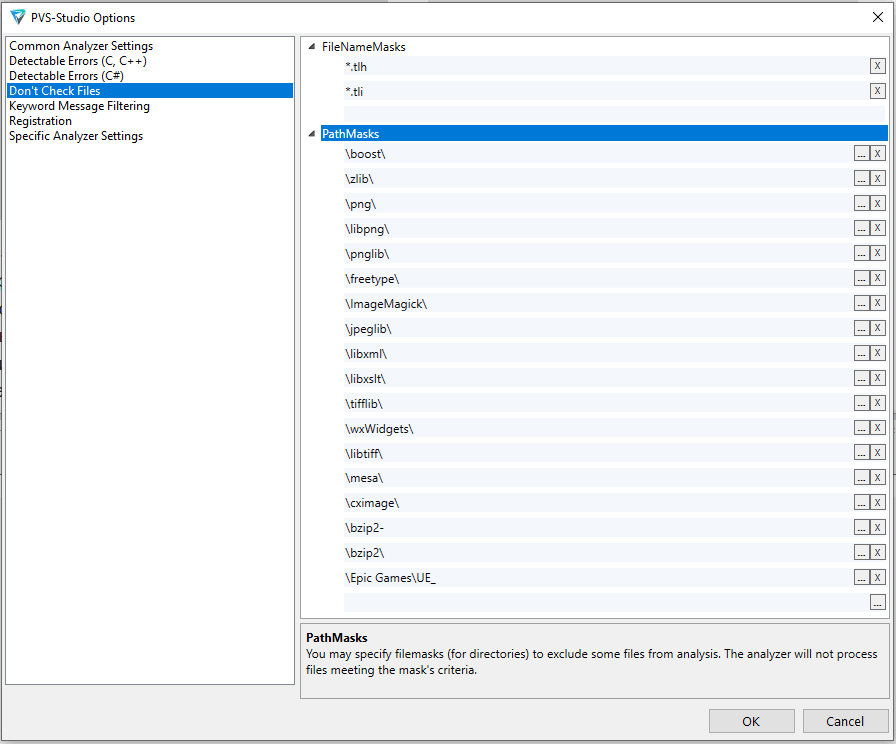Remove the \cximage\ path mask
This screenshot has width=896, height=744.
[x=879, y=502]
